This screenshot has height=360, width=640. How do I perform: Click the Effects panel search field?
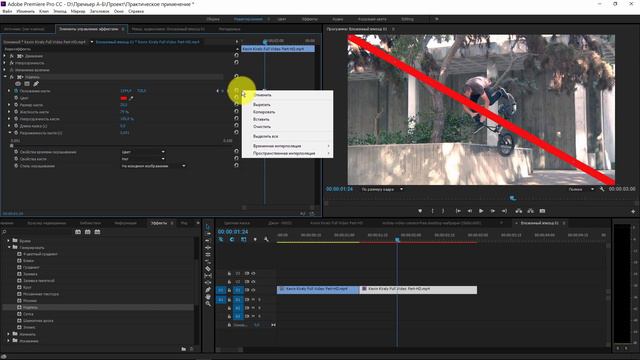coord(37,232)
